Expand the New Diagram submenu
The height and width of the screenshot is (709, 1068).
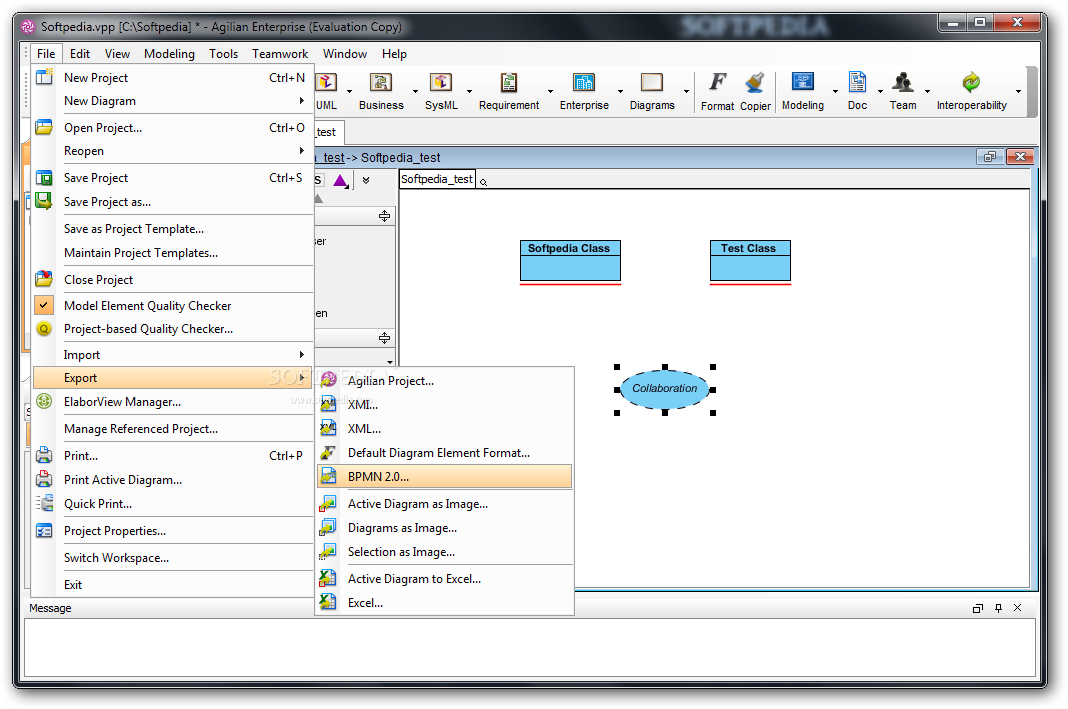(302, 100)
